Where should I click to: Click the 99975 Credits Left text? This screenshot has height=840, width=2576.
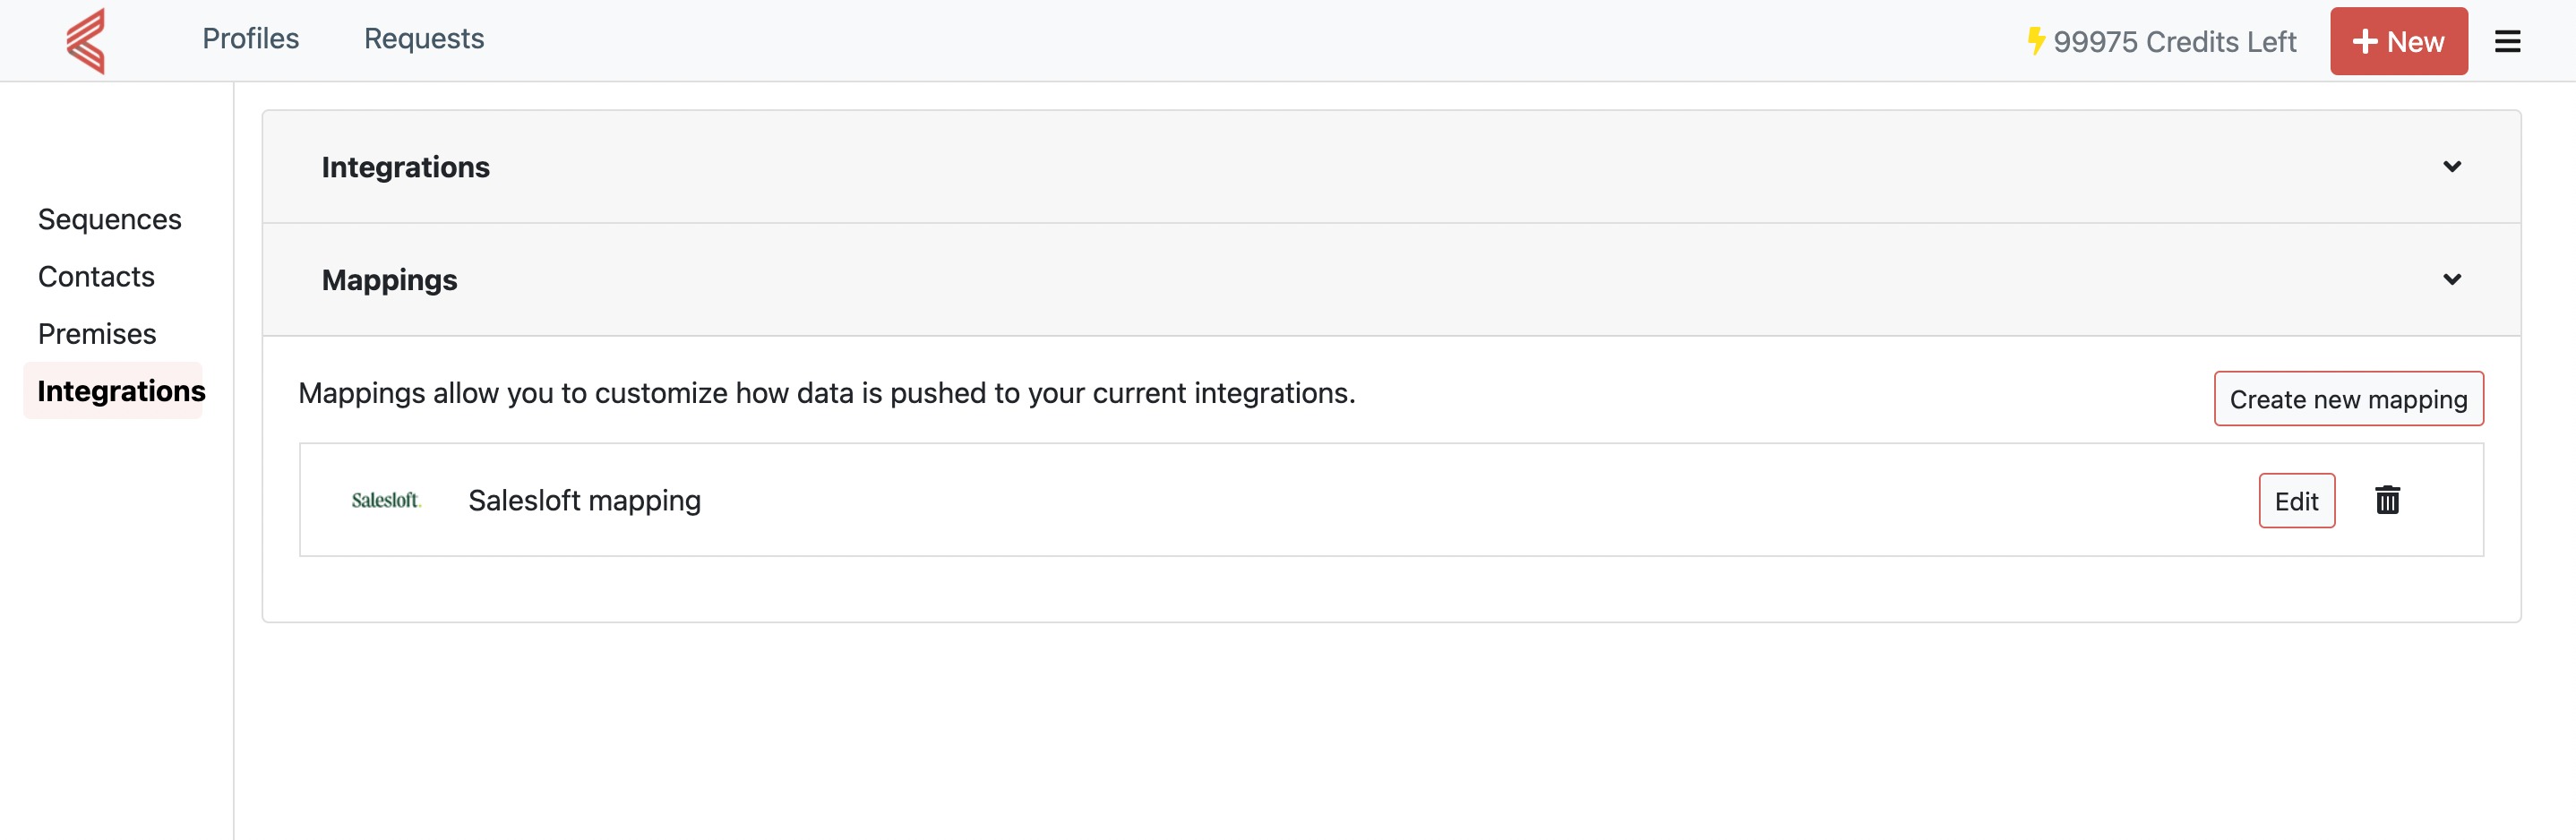pos(2174,42)
